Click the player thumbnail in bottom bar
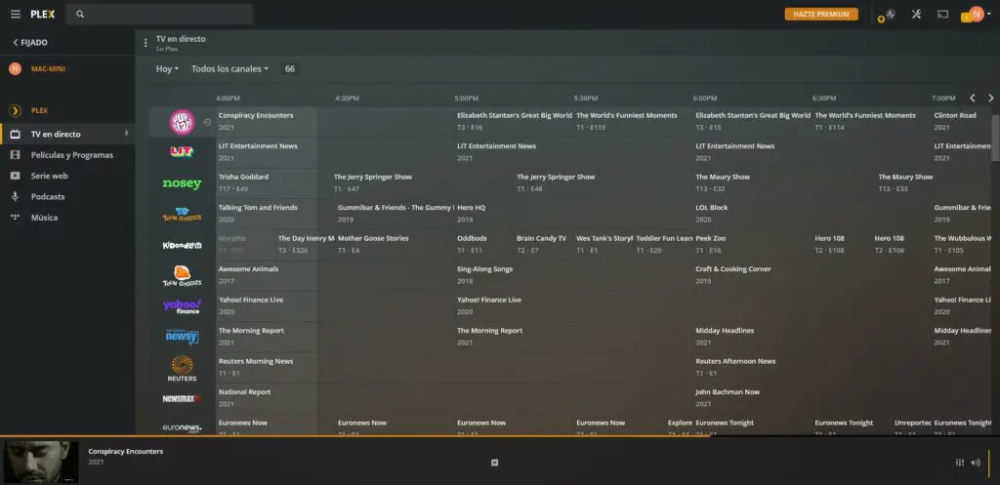The height and width of the screenshot is (485, 1000). click(x=41, y=461)
